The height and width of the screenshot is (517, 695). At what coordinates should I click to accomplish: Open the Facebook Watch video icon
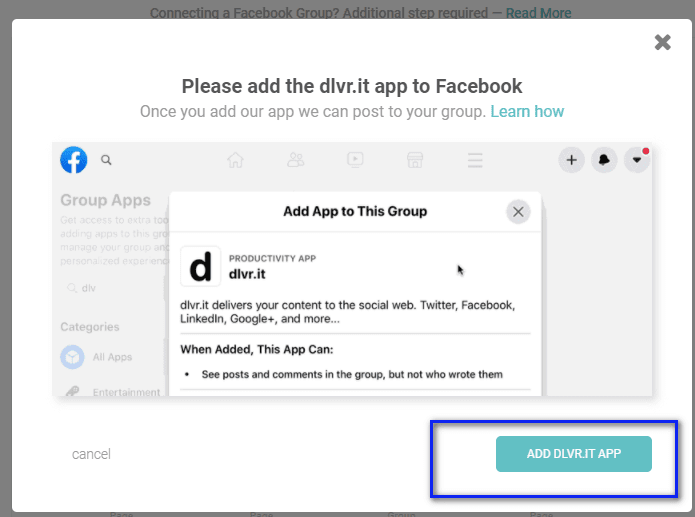pyautogui.click(x=355, y=160)
